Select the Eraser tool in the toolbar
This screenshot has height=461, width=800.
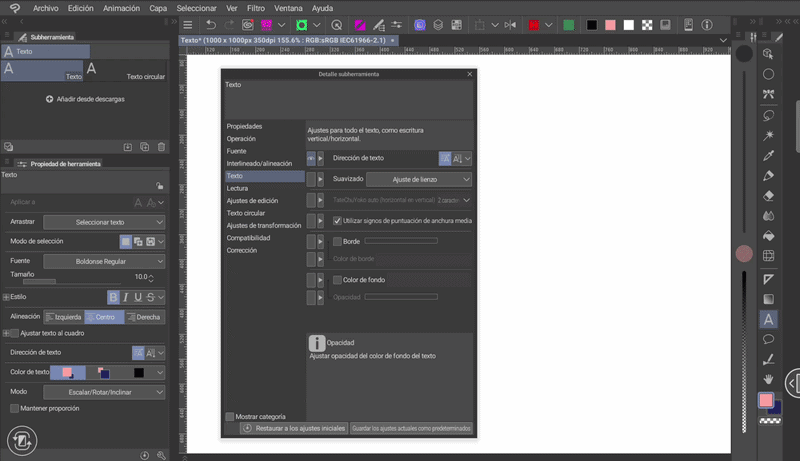click(768, 196)
